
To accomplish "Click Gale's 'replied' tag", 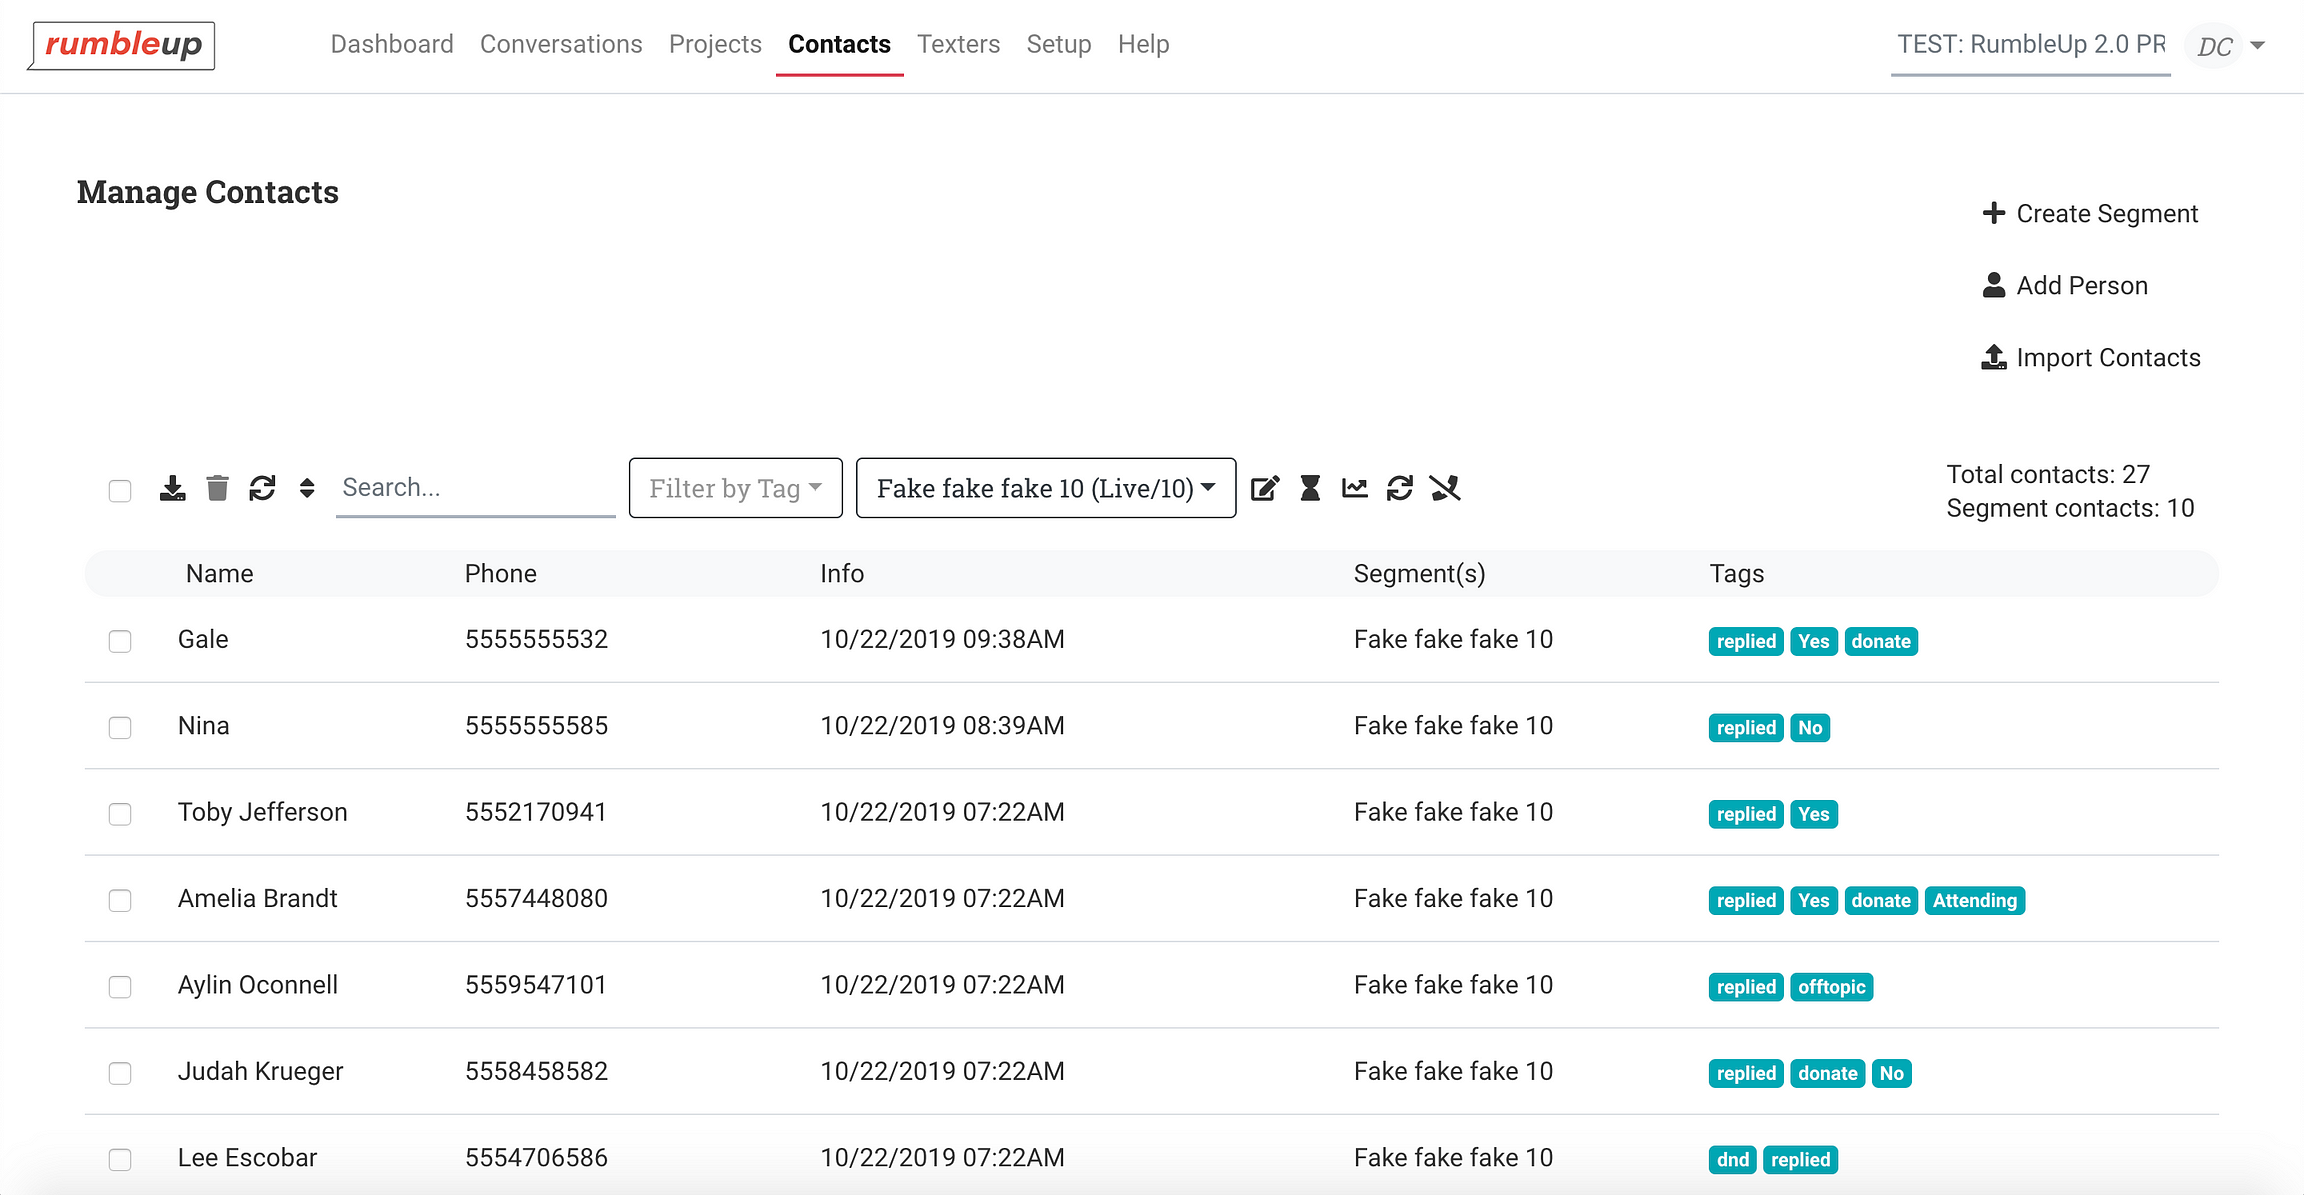I will tap(1746, 641).
